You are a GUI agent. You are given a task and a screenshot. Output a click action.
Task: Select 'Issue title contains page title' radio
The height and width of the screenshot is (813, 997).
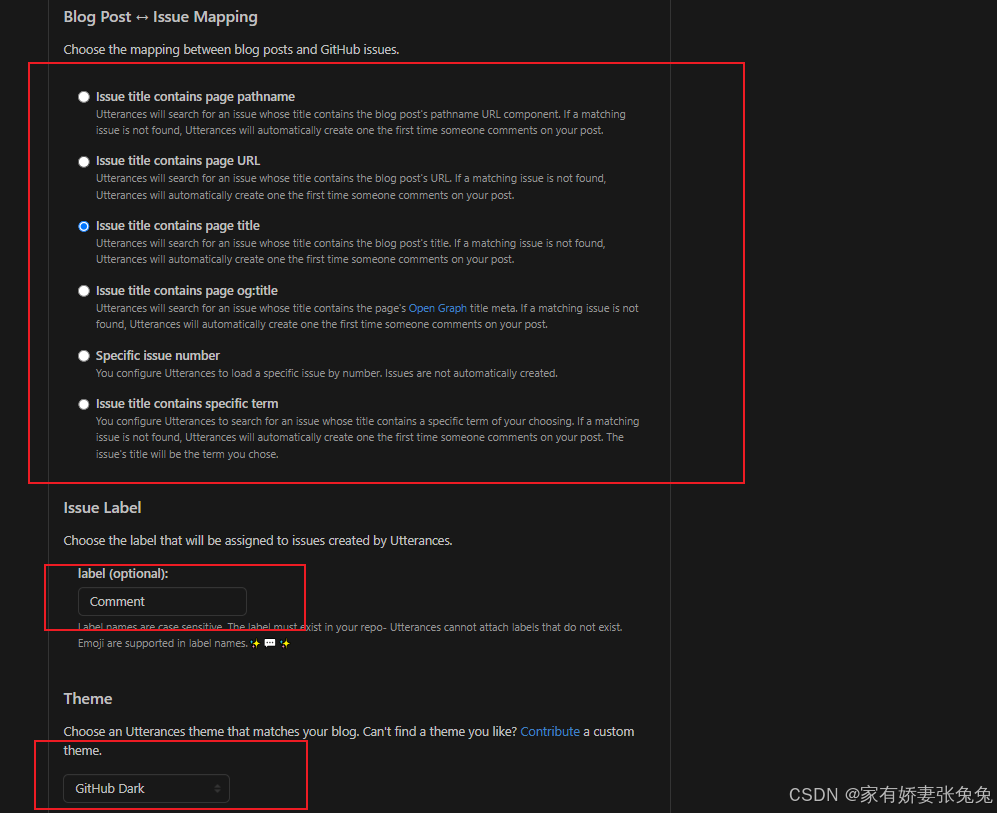pos(83,226)
